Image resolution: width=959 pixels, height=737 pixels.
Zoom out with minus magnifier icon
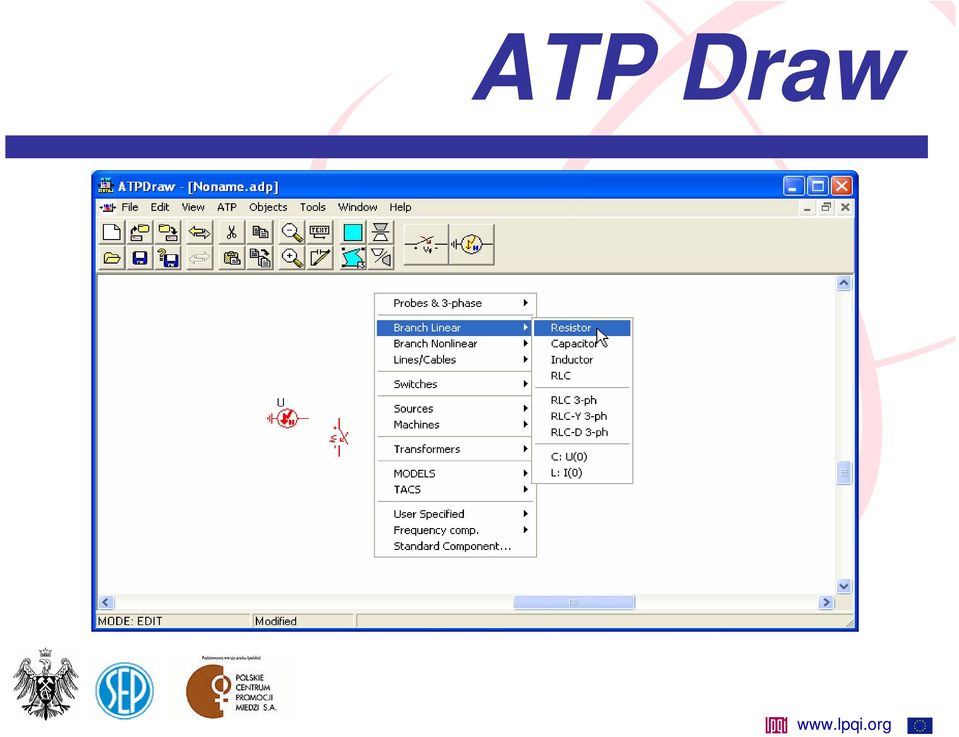click(292, 232)
